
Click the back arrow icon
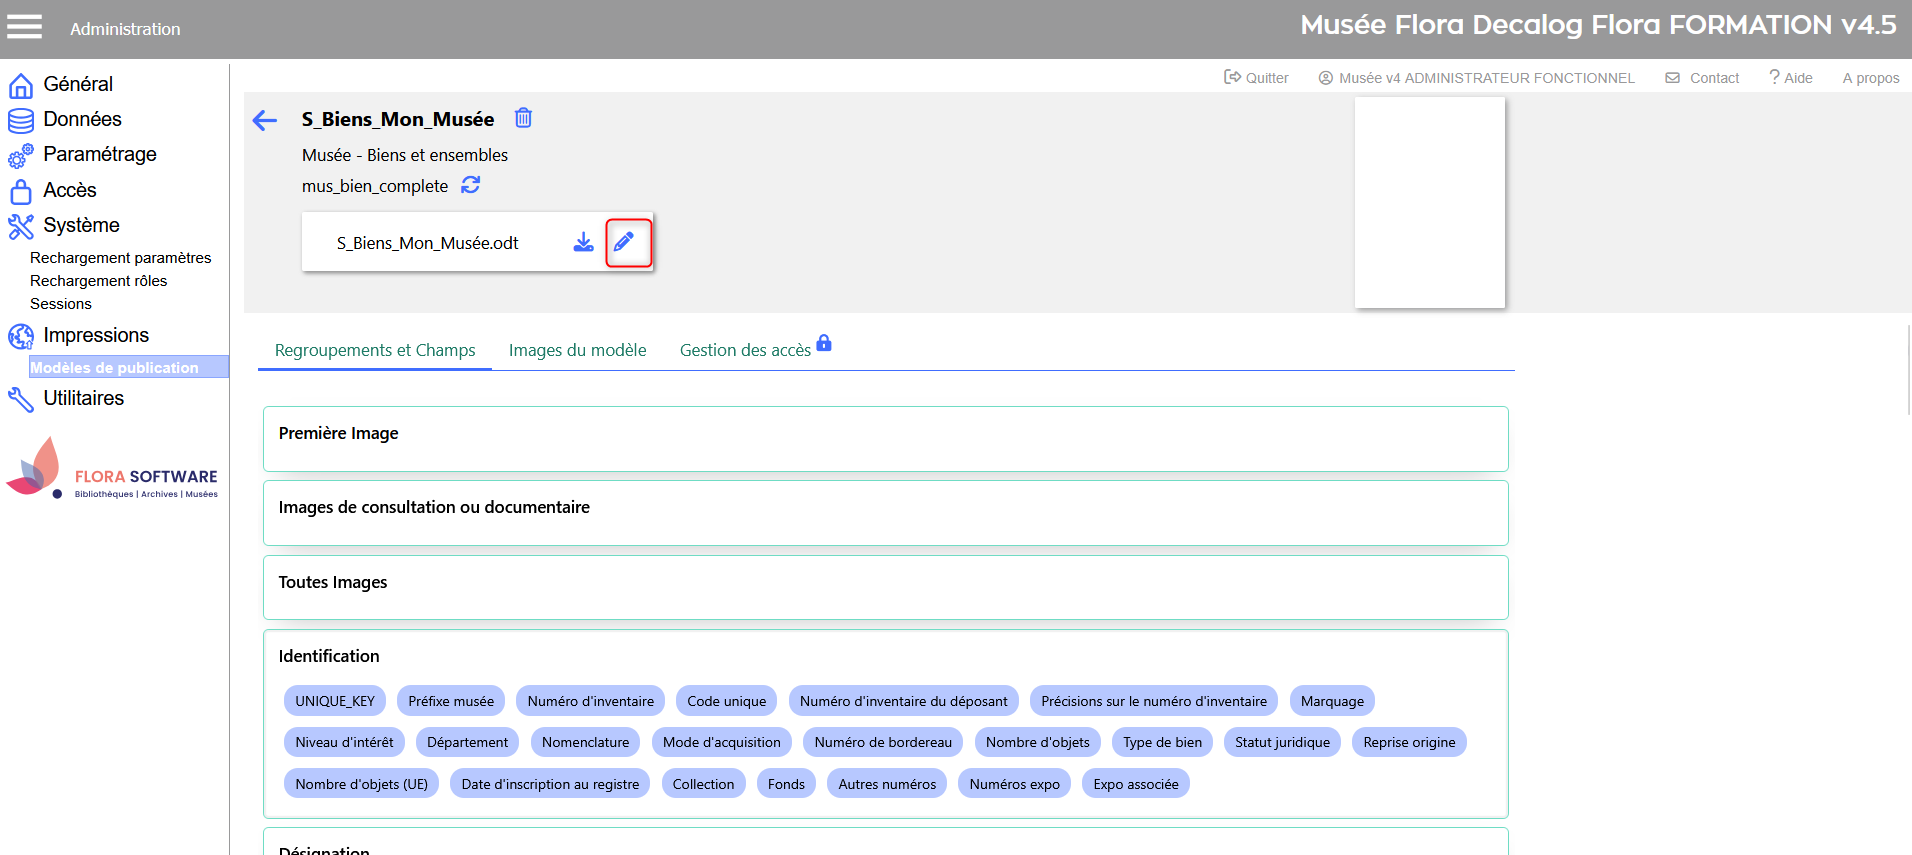(265, 121)
